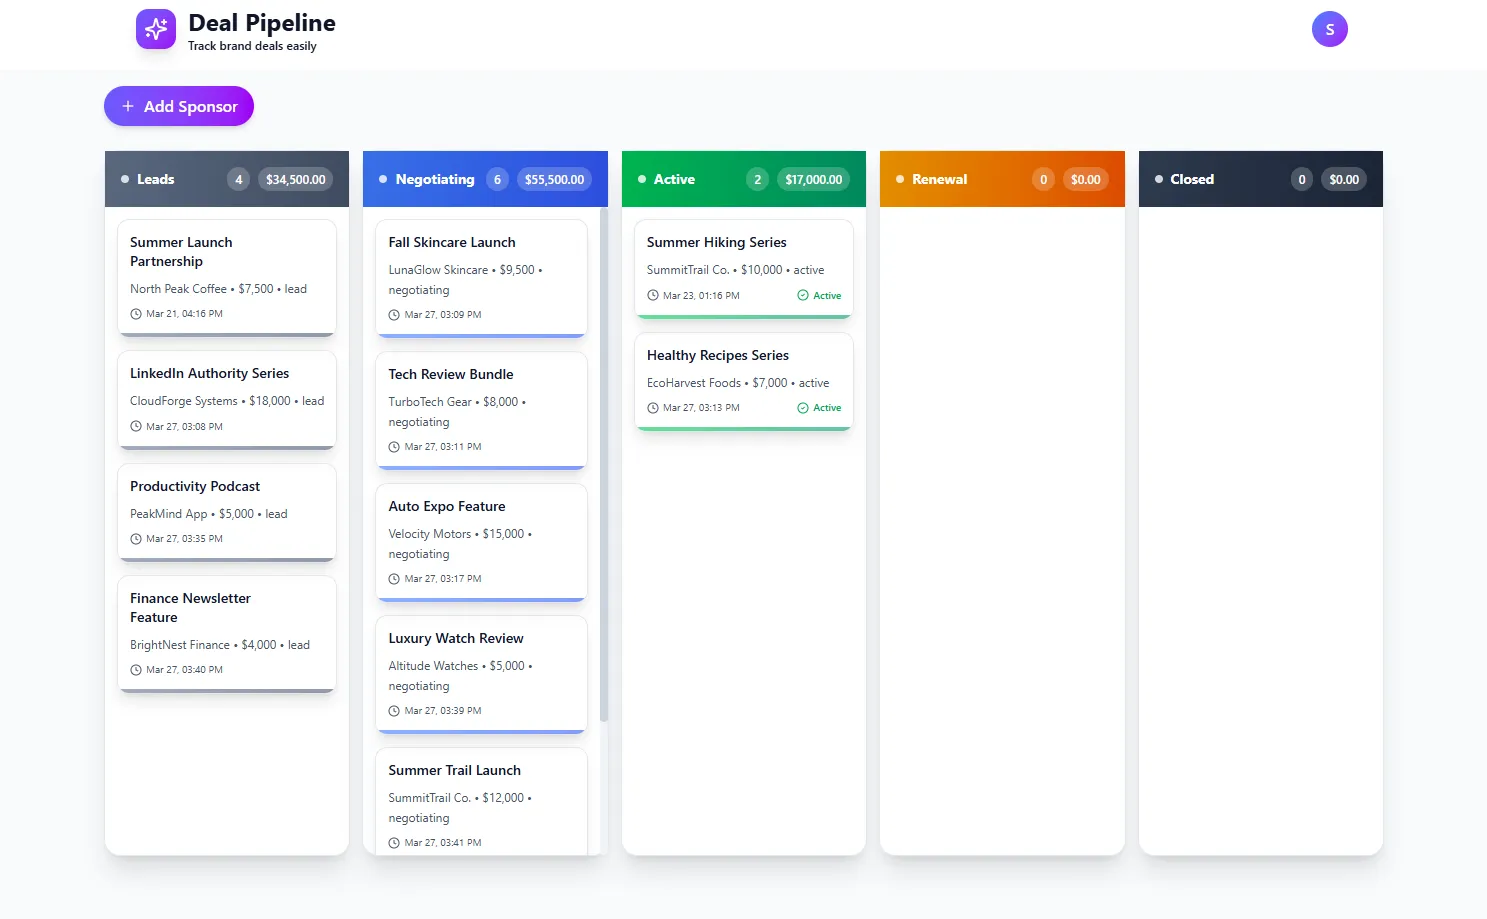Click the Add Sponsor button
The image size is (1487, 919).
[x=179, y=106]
